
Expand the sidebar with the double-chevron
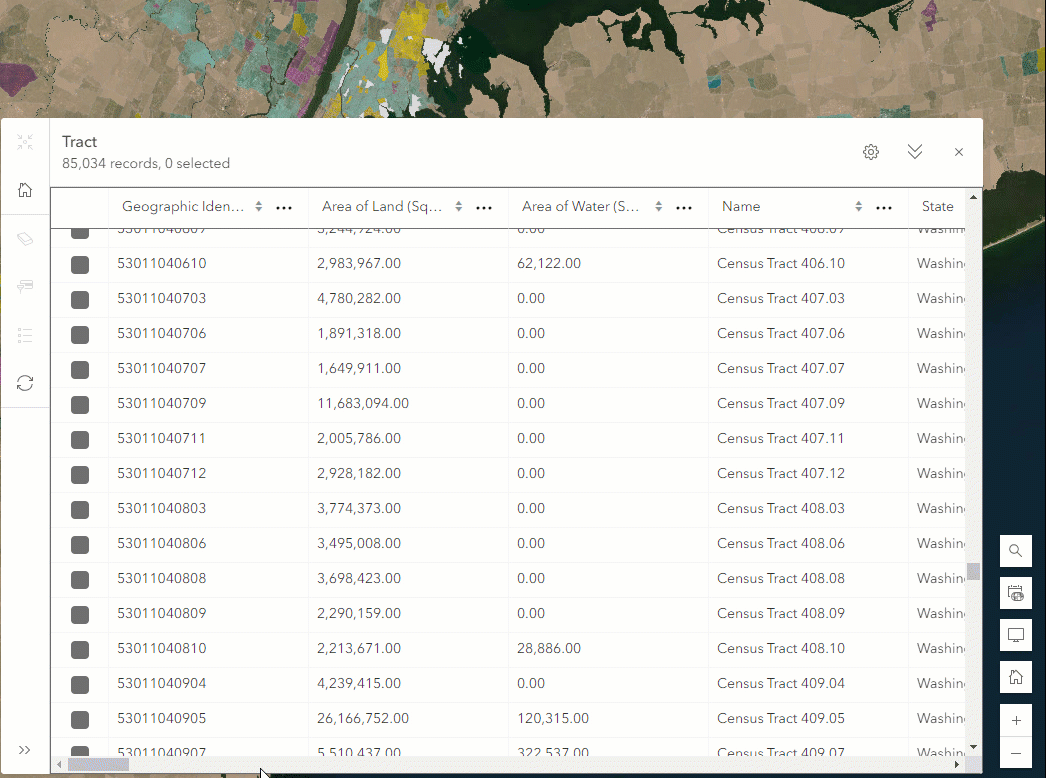[x=25, y=748]
